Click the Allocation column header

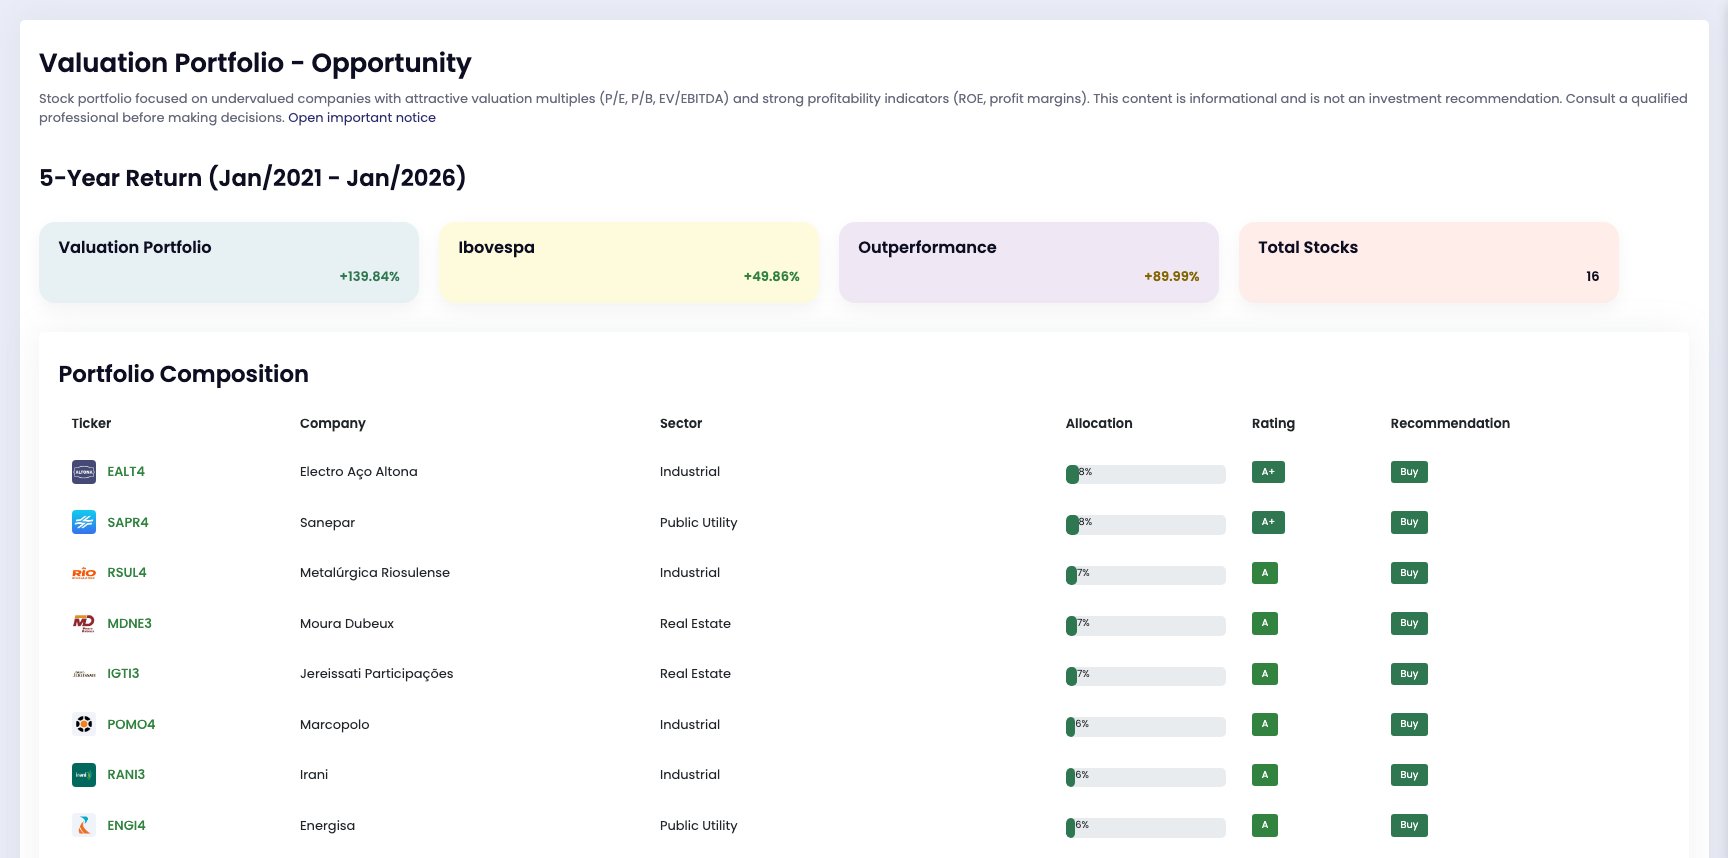(1099, 423)
